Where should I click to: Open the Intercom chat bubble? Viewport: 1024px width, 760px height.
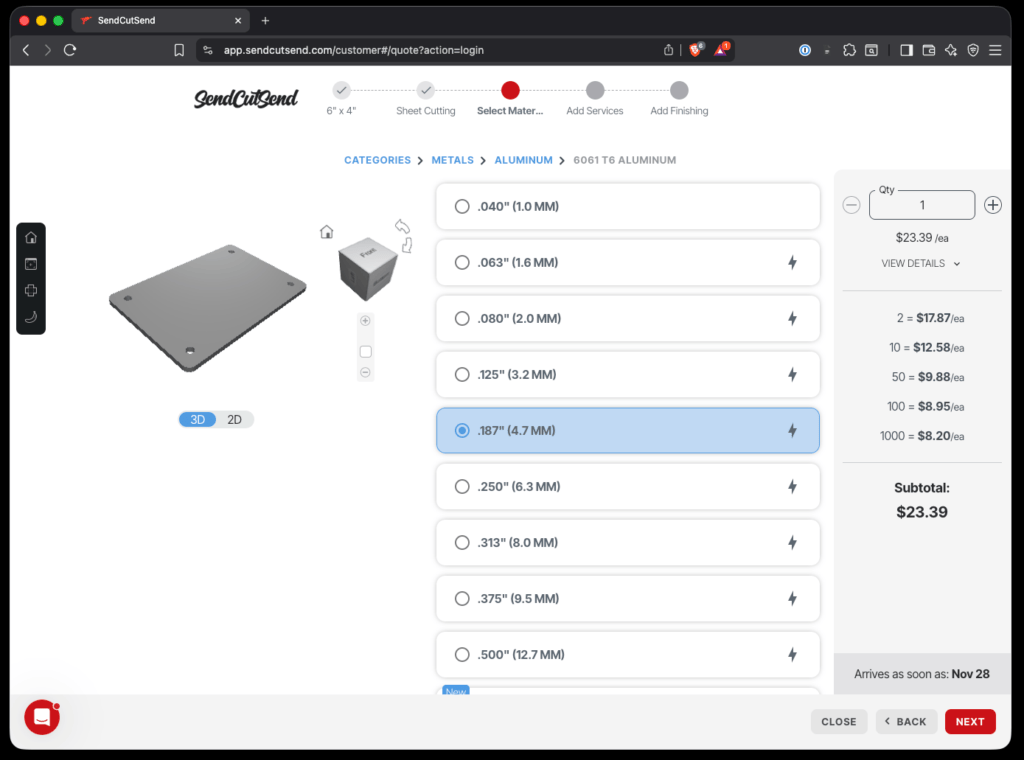point(42,717)
